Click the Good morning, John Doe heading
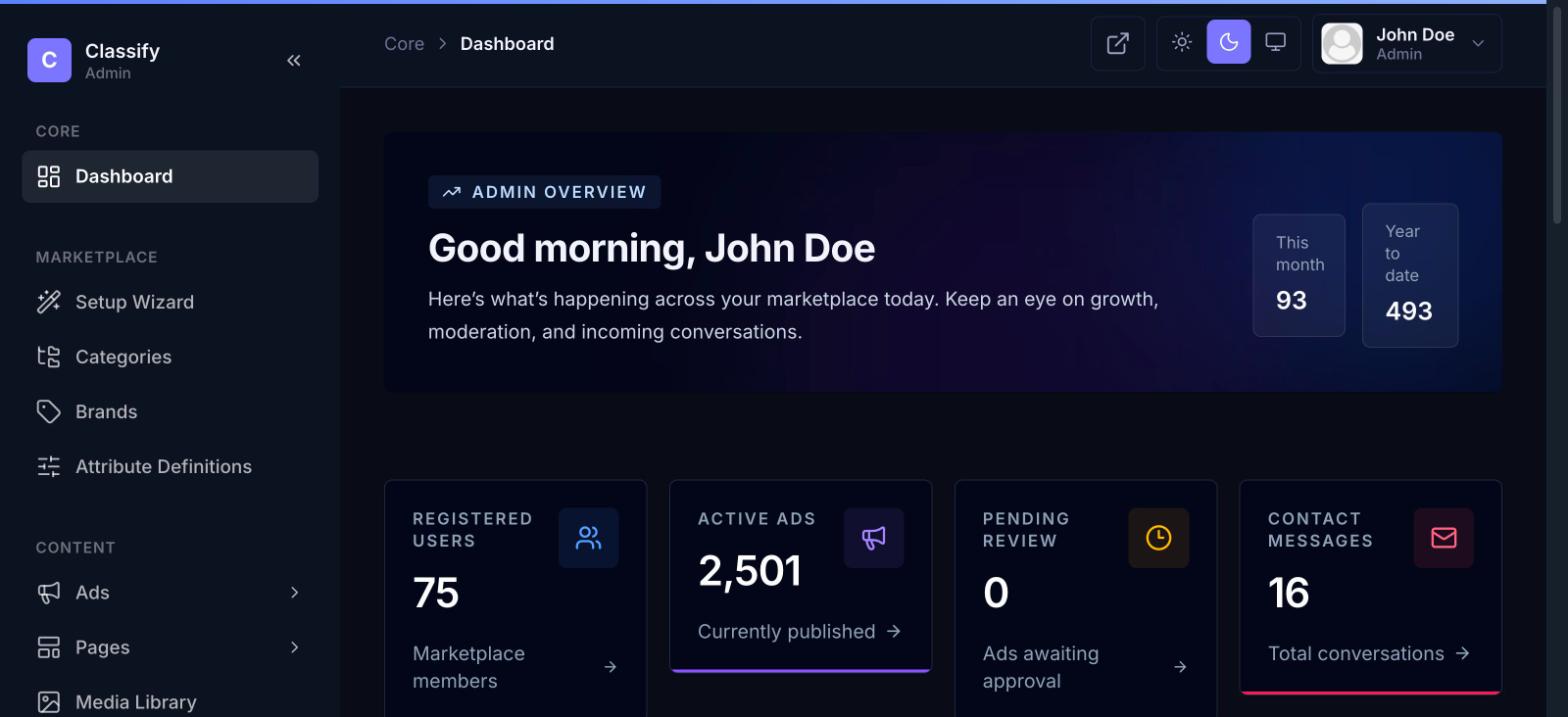The image size is (1568, 717). click(x=651, y=248)
